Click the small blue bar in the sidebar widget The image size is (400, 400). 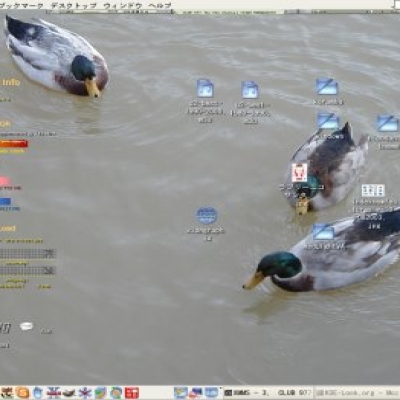pyautogui.click(x=5, y=201)
